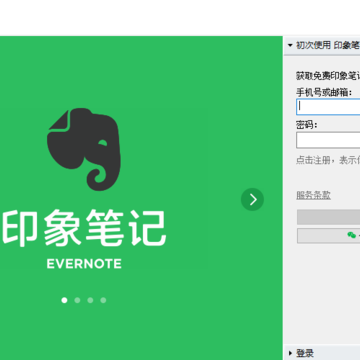Screen dimensions: 360x360
Task: Focus the 手机号或邮箱 input field
Action: pyautogui.click(x=328, y=107)
